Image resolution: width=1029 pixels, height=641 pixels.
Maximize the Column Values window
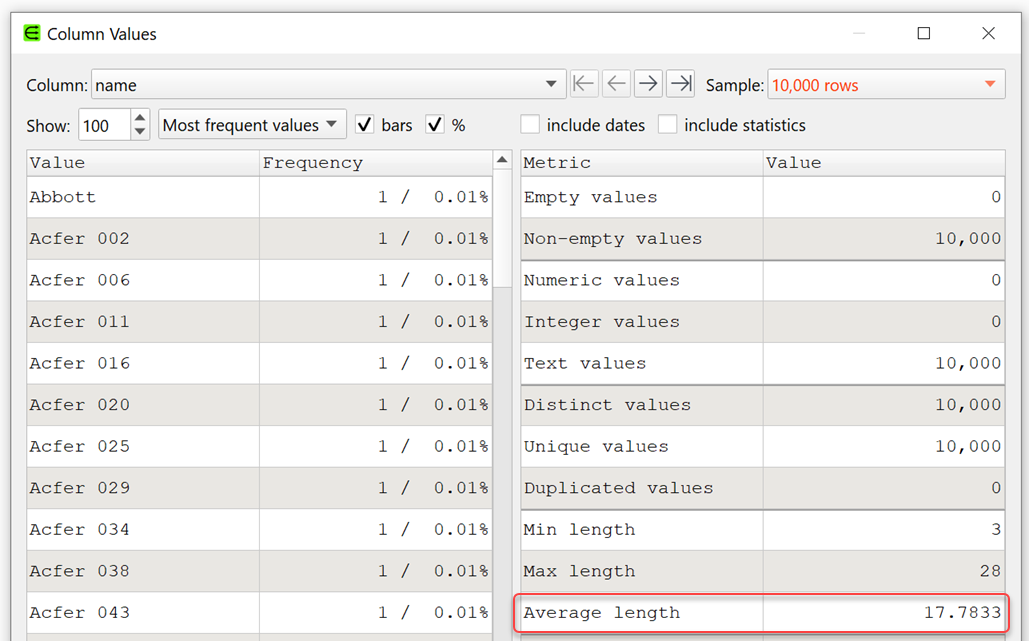click(x=923, y=34)
